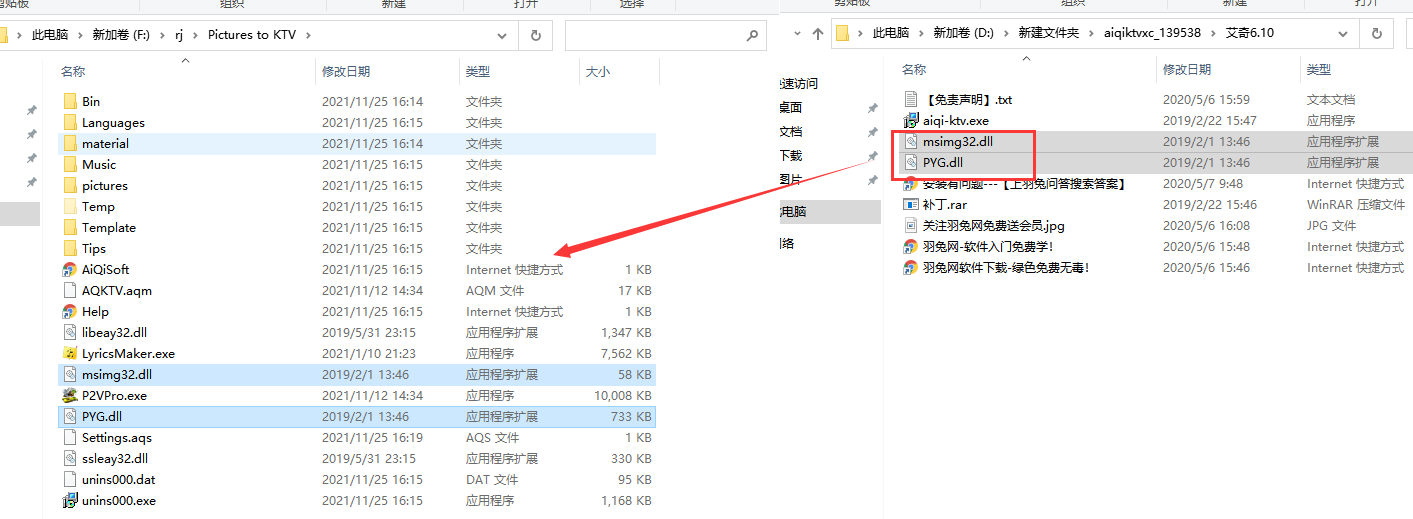The height and width of the screenshot is (519, 1413).
Task: Select the aiqi-ktv.exe application icon
Action: (911, 120)
